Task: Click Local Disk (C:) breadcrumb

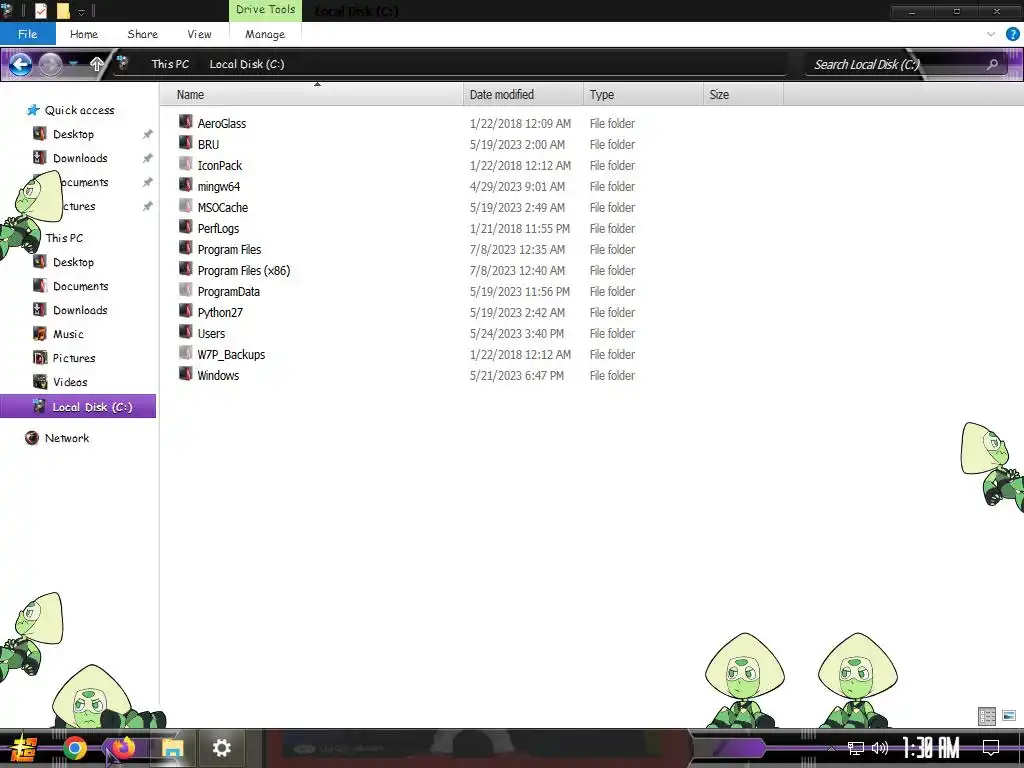Action: 246,64
